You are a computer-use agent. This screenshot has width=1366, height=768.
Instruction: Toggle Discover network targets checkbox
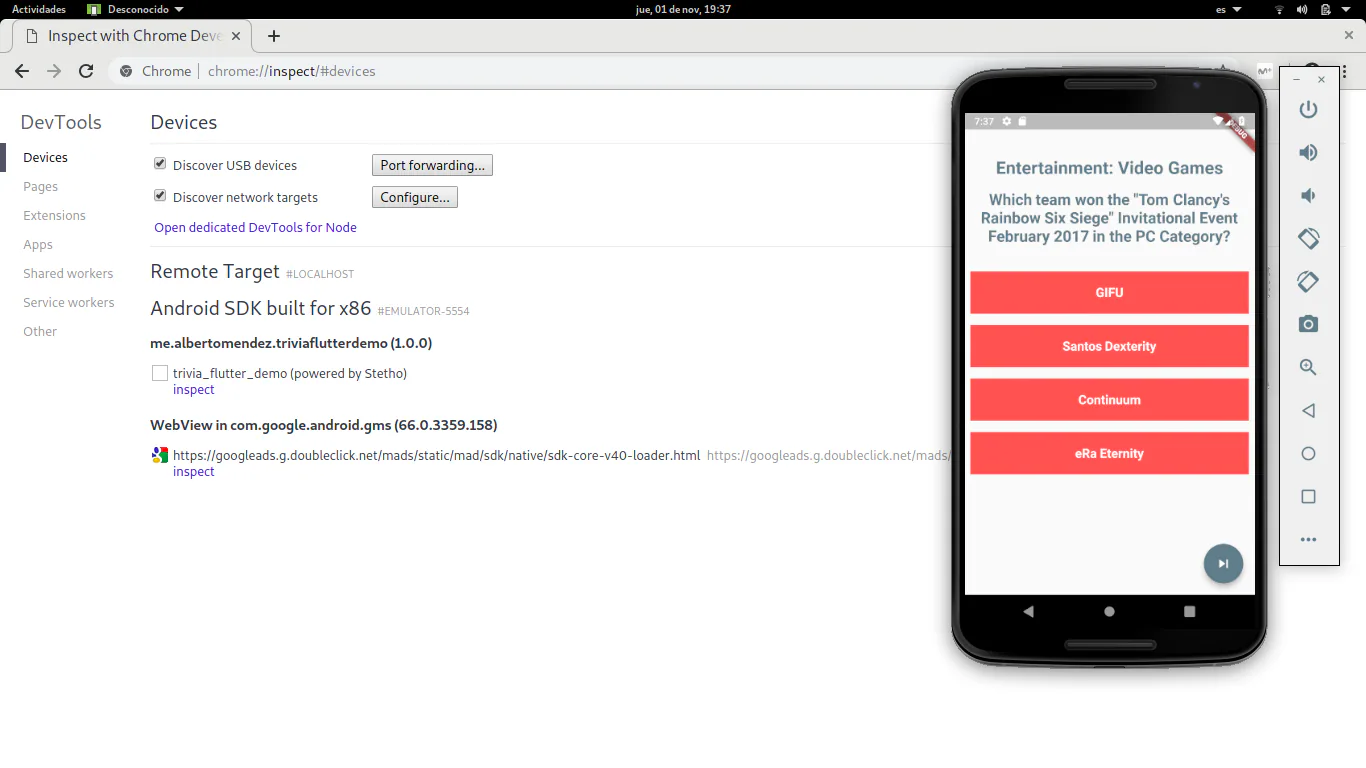(160, 196)
